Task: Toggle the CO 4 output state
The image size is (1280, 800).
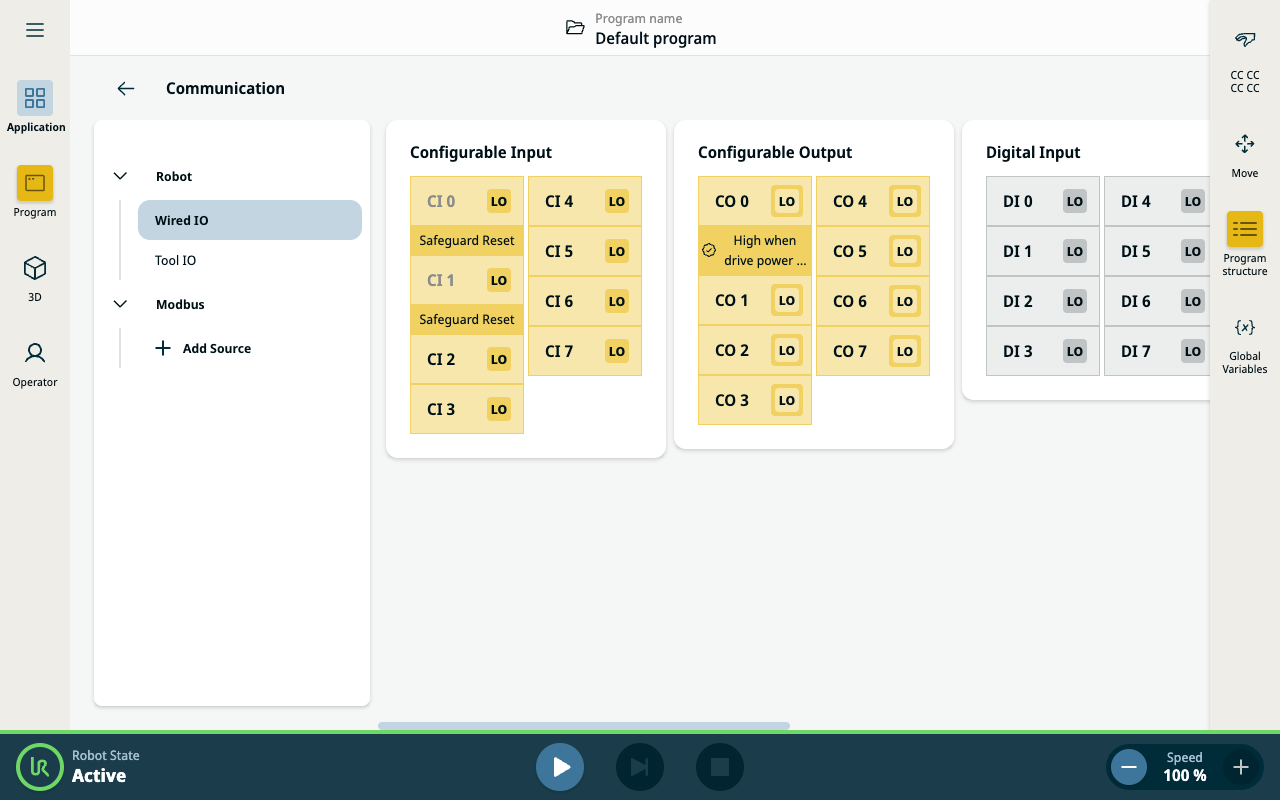Action: pos(904,201)
